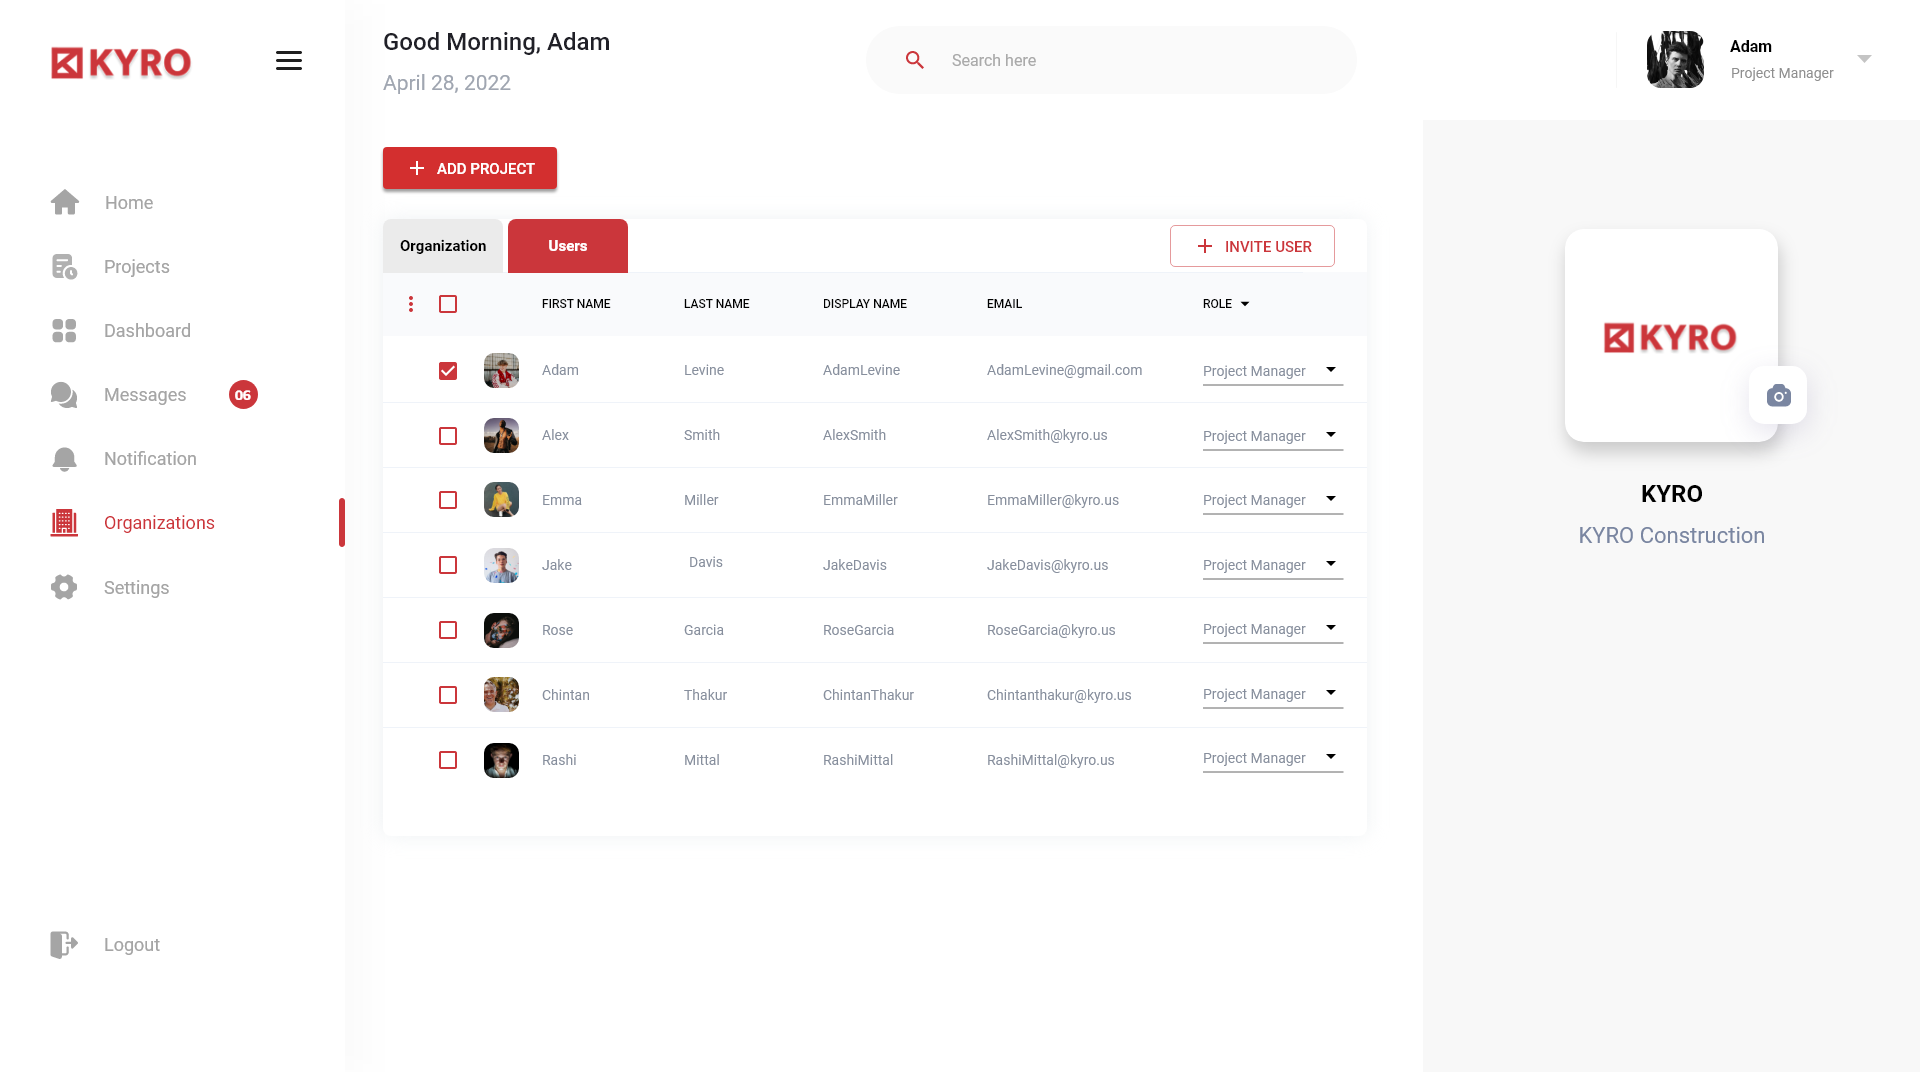
Task: Open Dashboard from the sidebar
Action: (x=147, y=331)
